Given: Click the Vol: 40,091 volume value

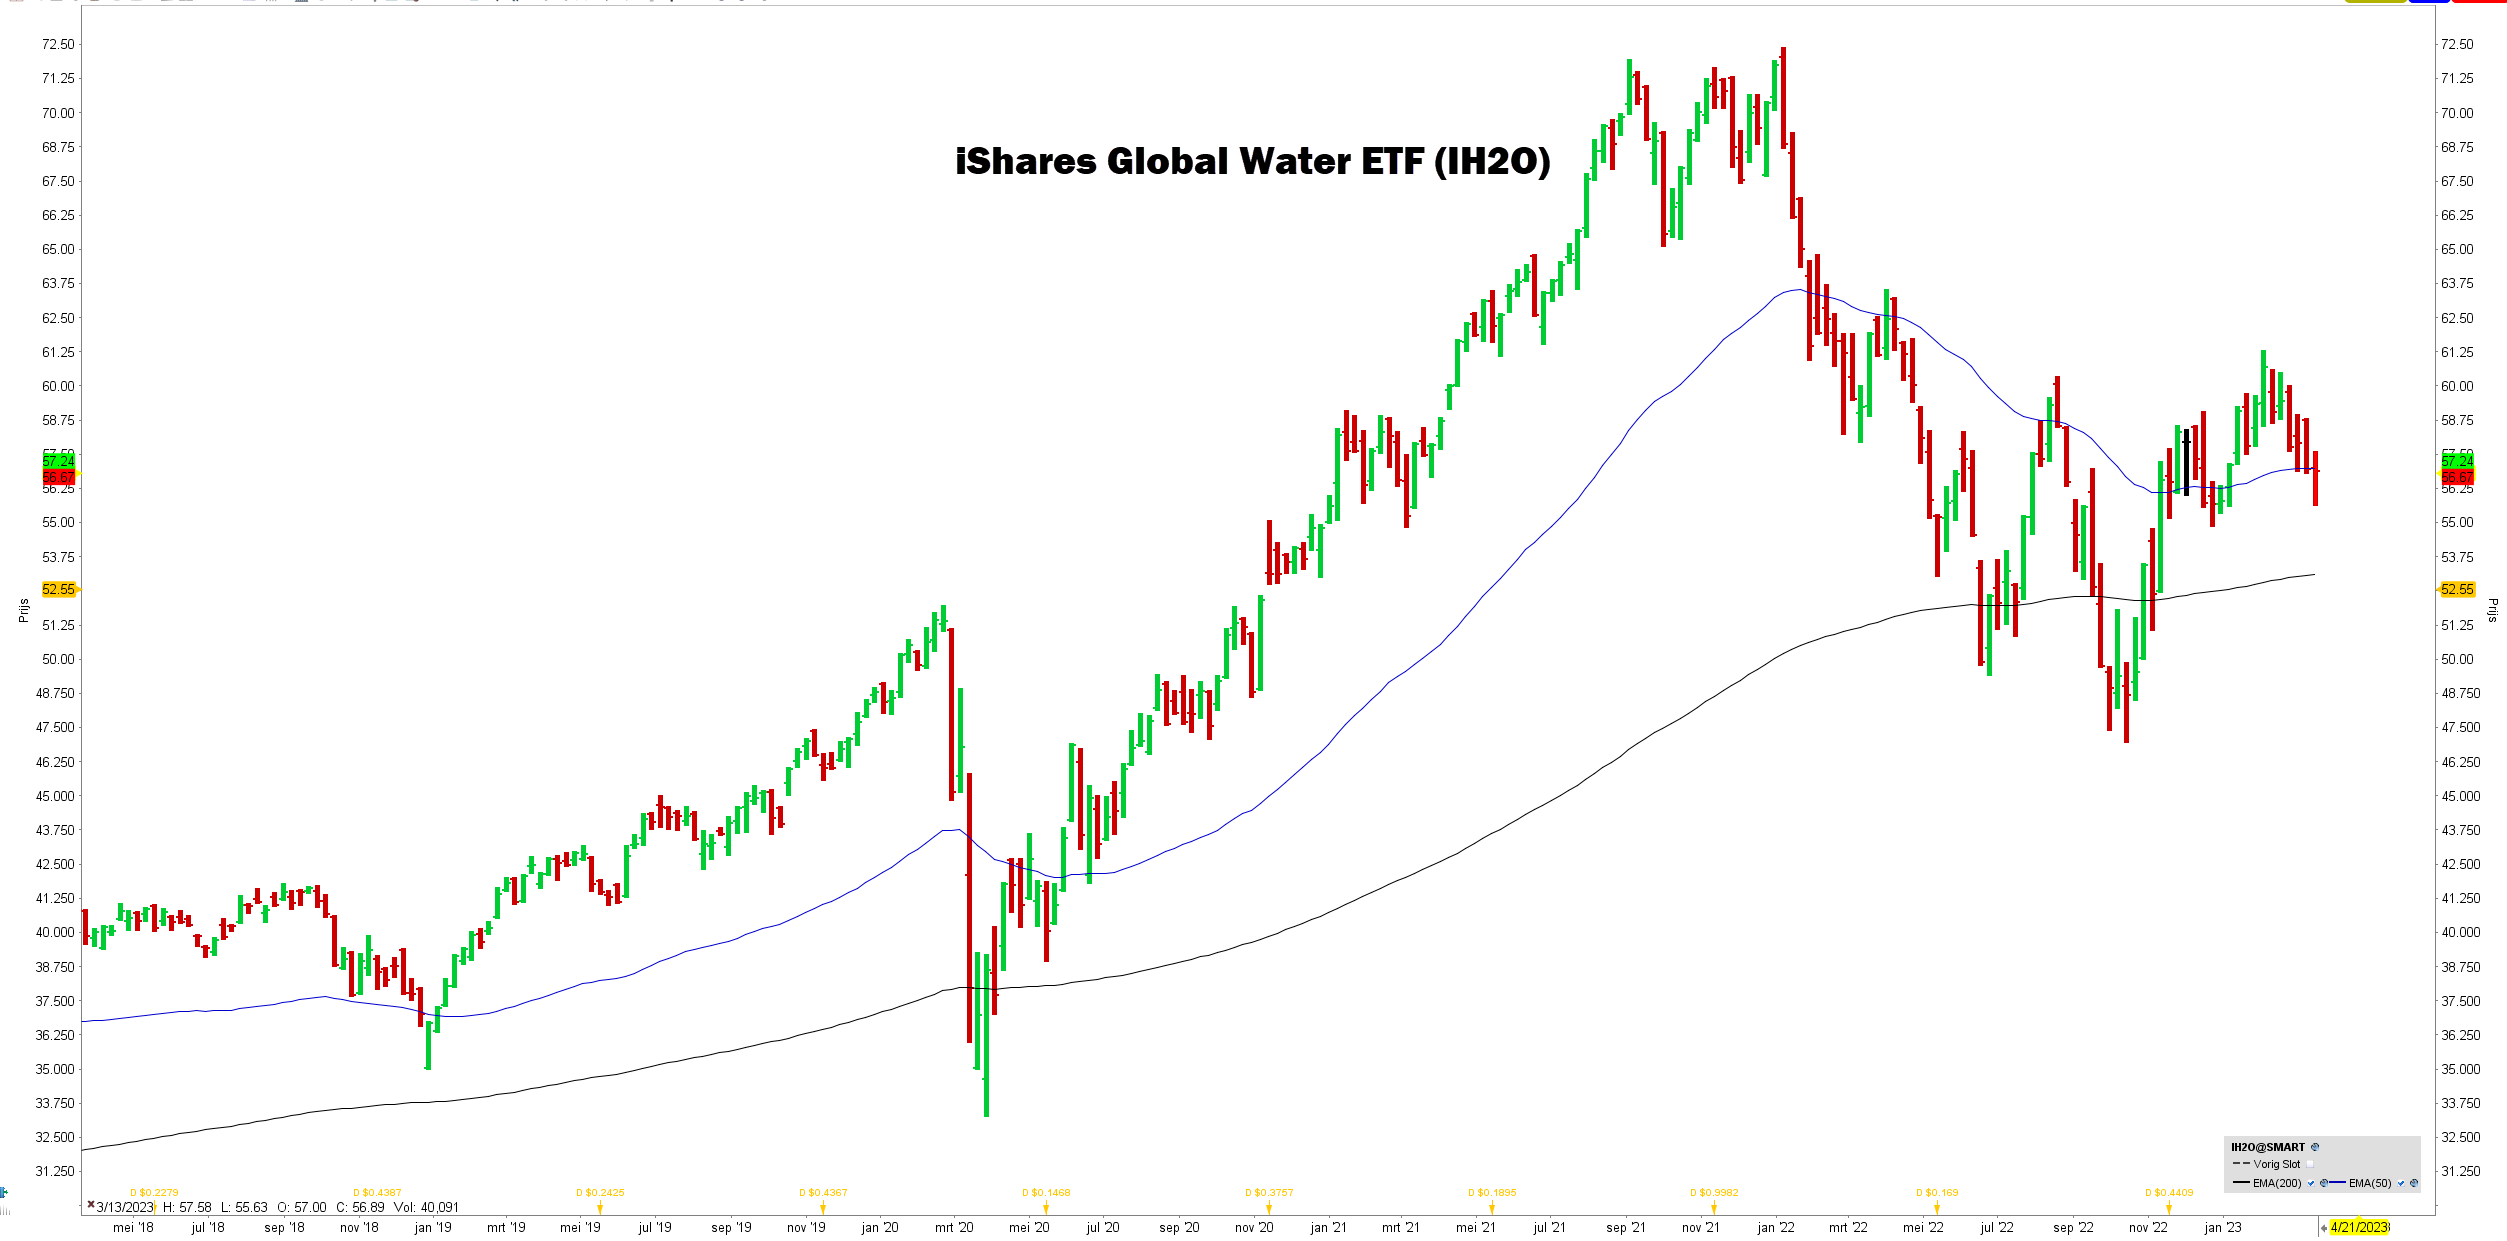Looking at the screenshot, I should pos(426,1207).
